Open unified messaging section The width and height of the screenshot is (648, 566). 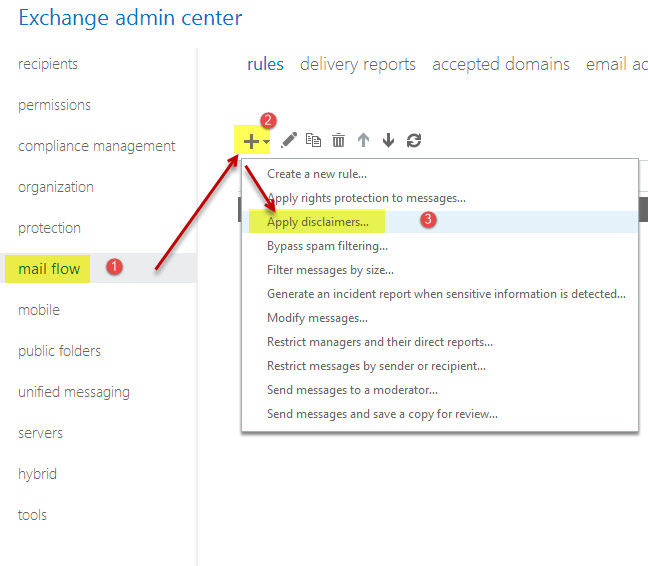pyautogui.click(x=74, y=392)
